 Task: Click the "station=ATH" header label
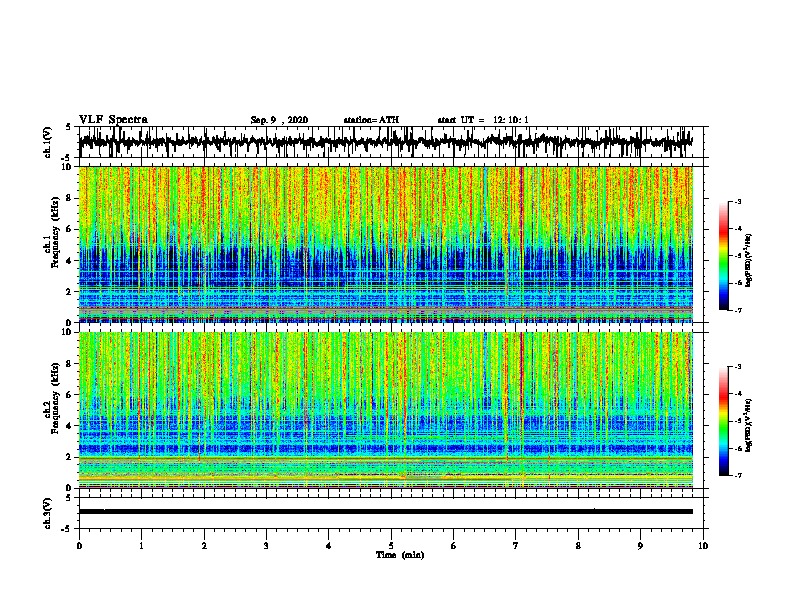(x=371, y=120)
